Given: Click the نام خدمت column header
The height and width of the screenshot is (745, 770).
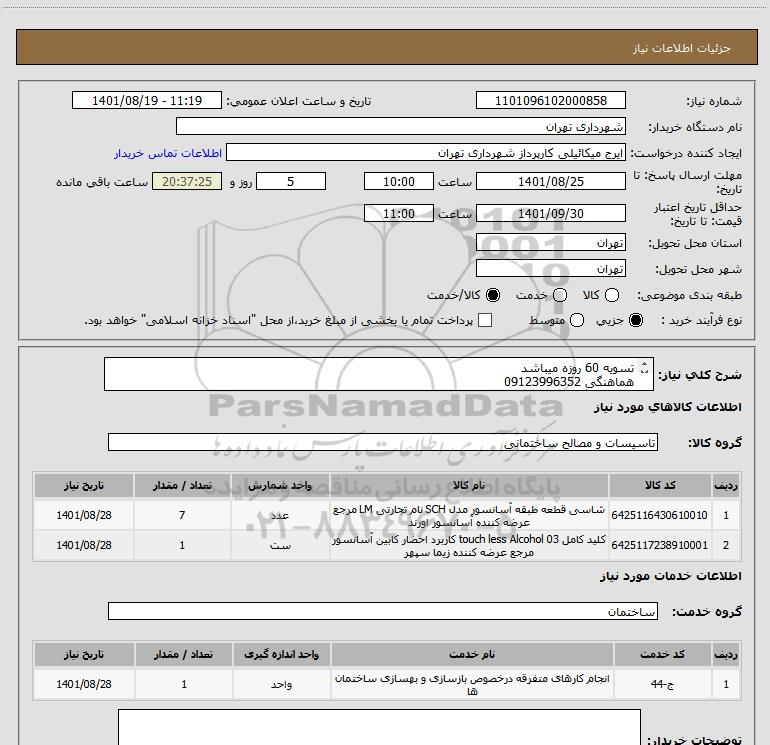Looking at the screenshot, I should [x=472, y=654].
